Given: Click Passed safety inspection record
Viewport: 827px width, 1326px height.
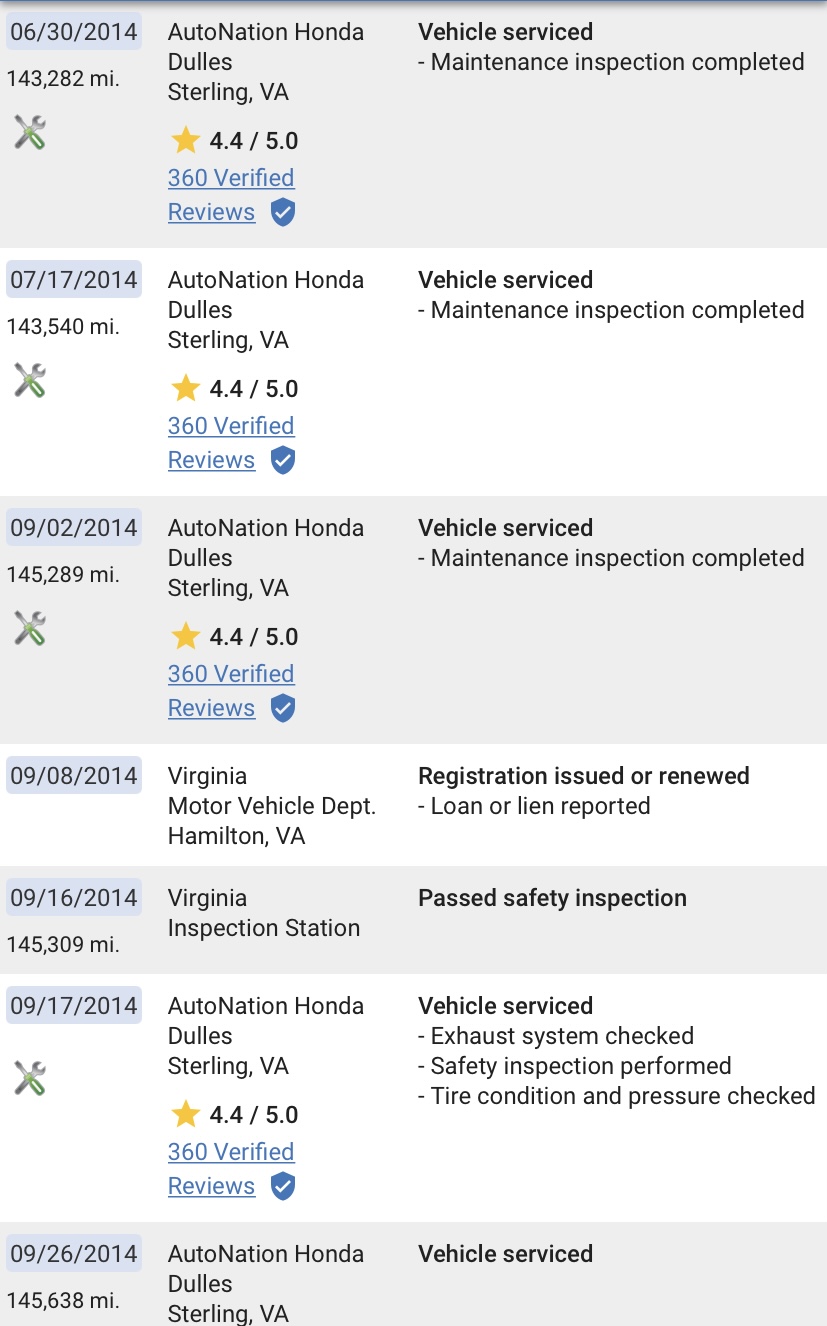Looking at the screenshot, I should point(552,898).
